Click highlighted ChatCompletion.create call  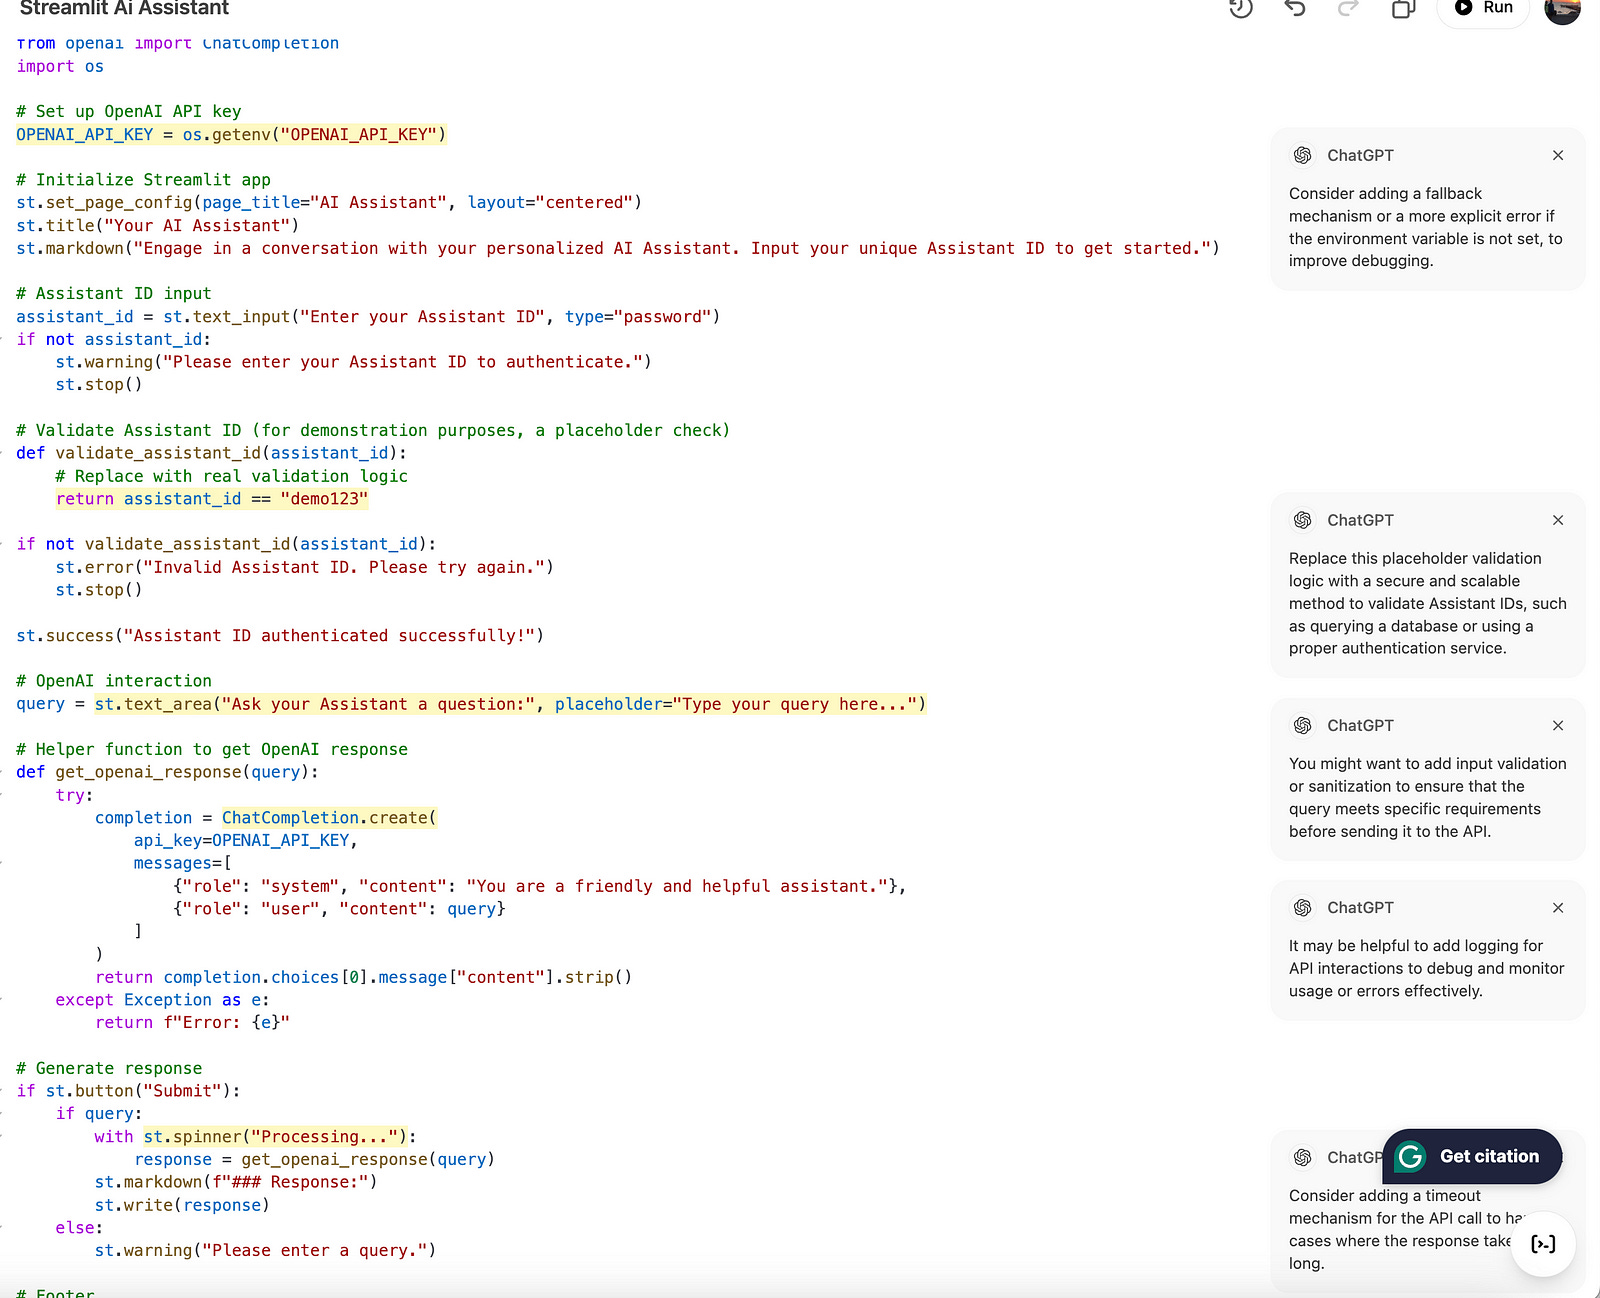(x=329, y=818)
